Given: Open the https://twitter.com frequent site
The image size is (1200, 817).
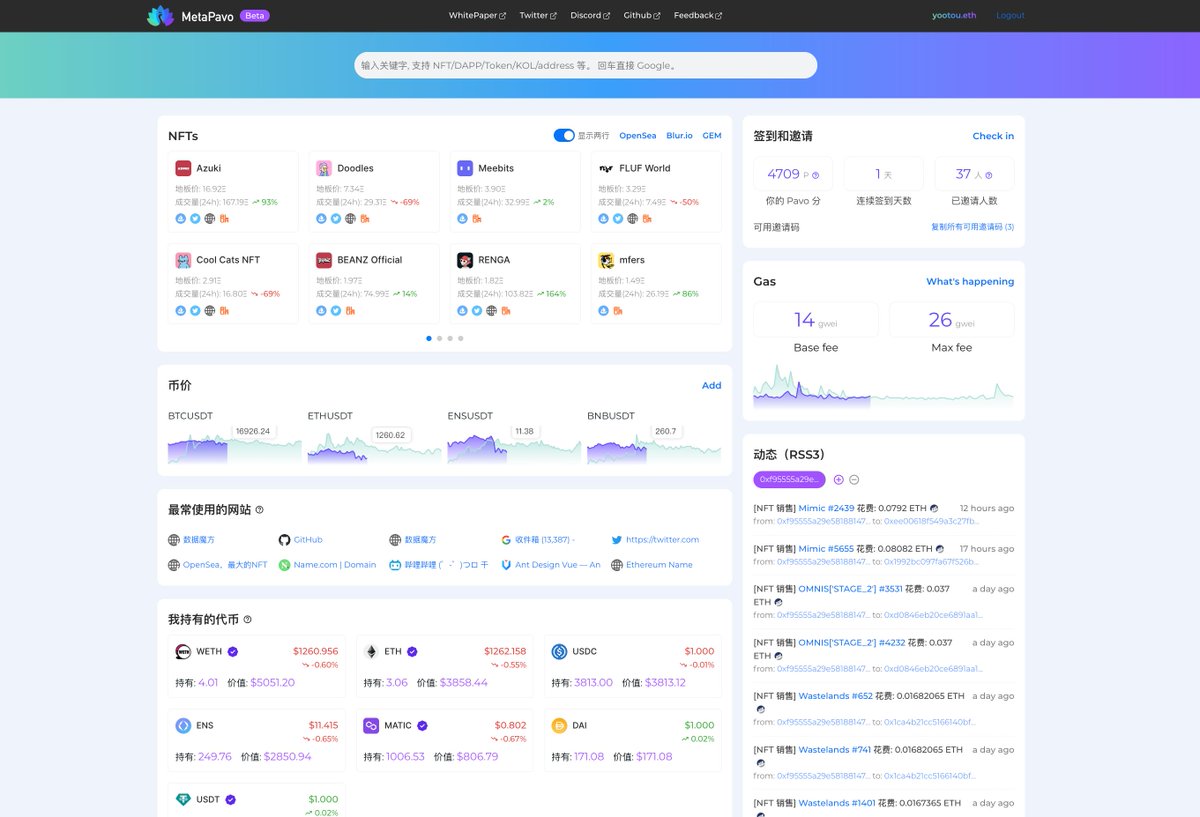Looking at the screenshot, I should (655, 540).
